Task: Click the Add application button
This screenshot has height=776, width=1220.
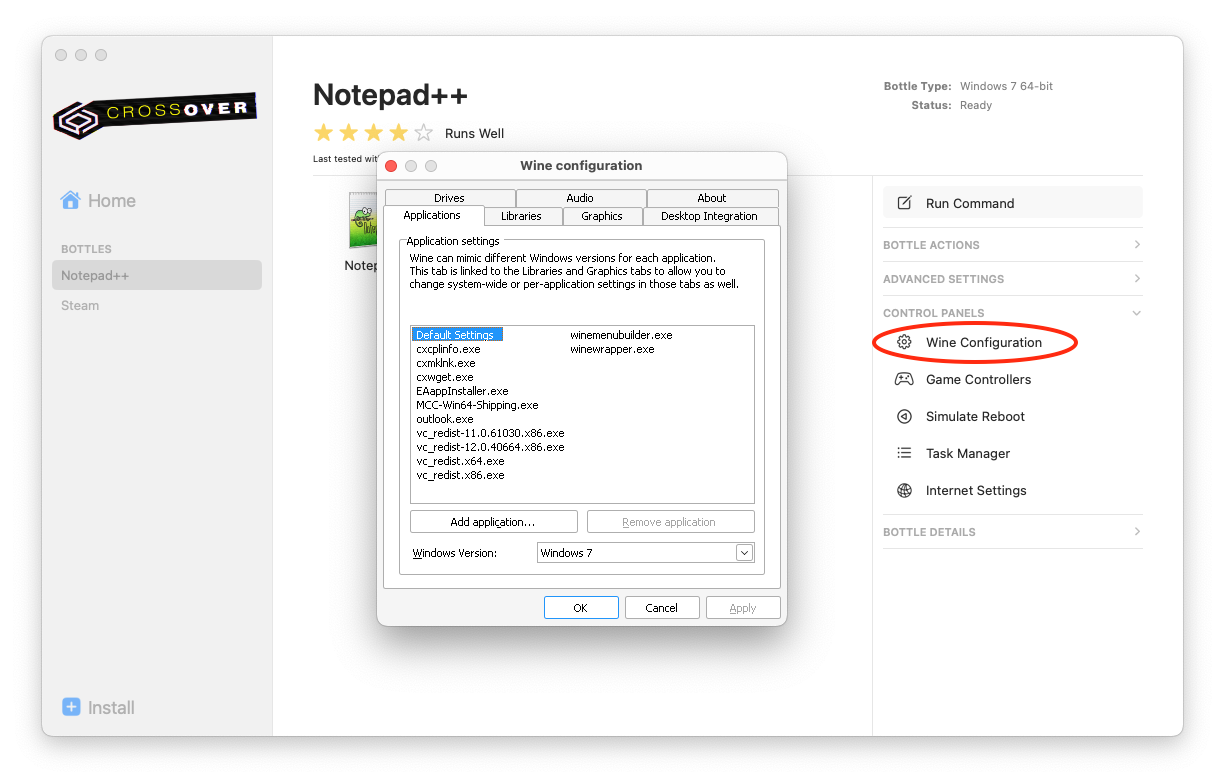Action: coord(493,522)
